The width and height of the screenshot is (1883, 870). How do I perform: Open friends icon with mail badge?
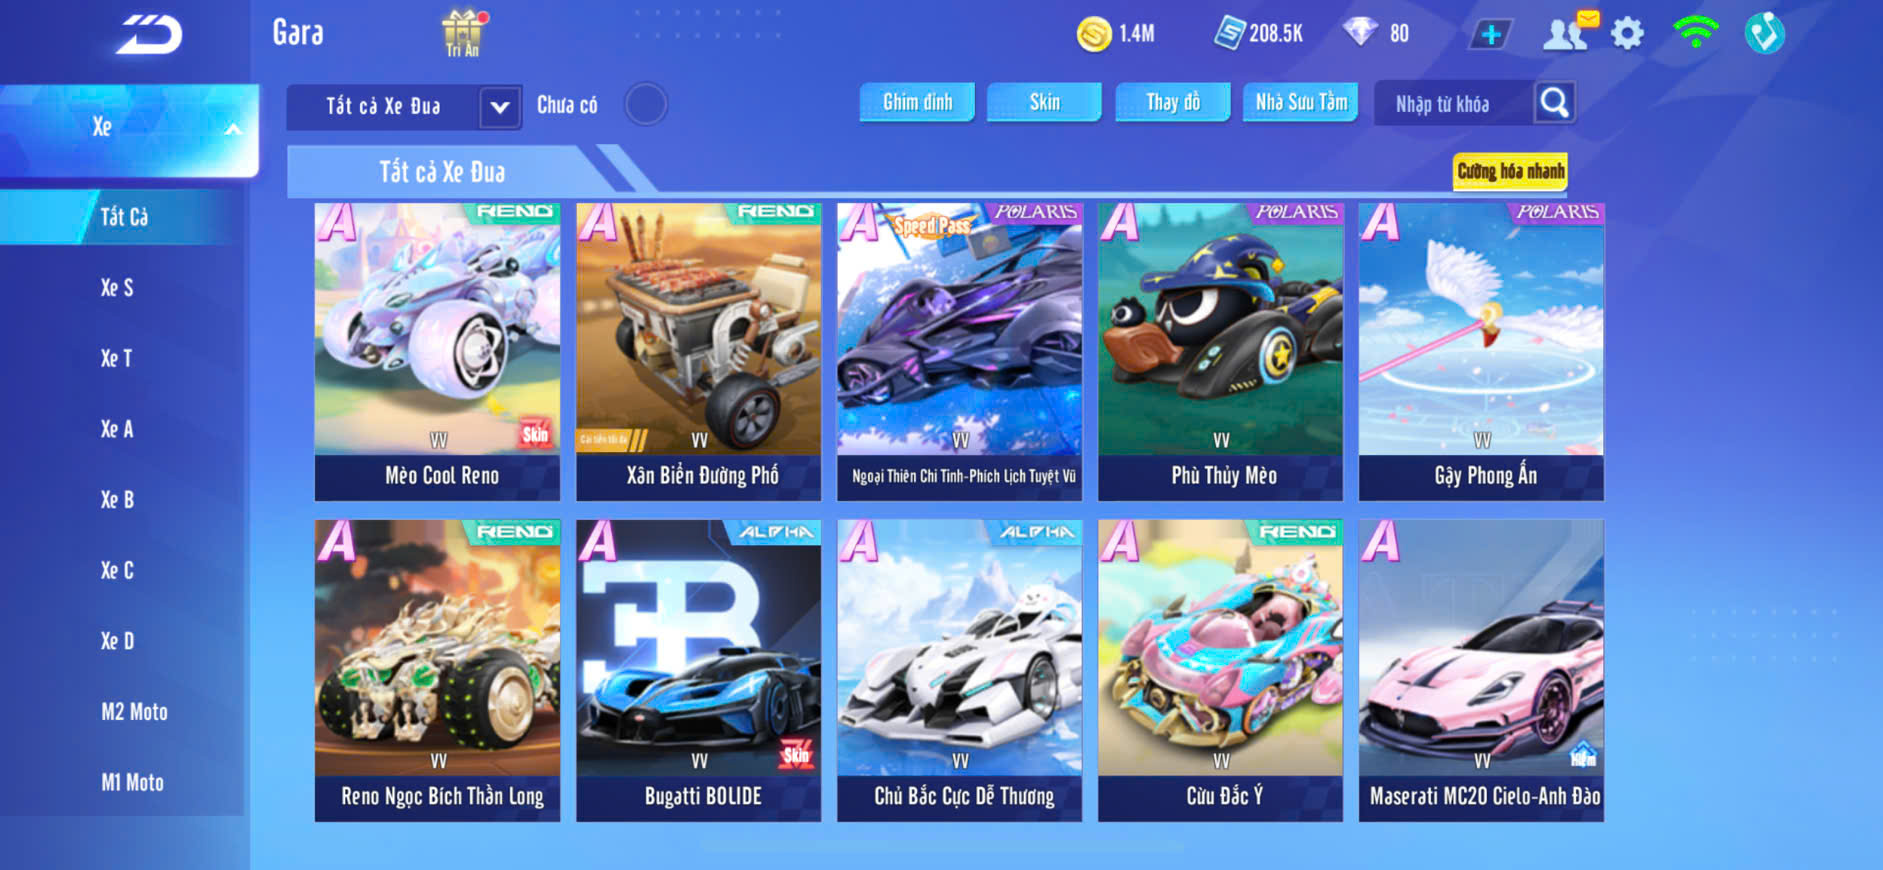point(1570,31)
